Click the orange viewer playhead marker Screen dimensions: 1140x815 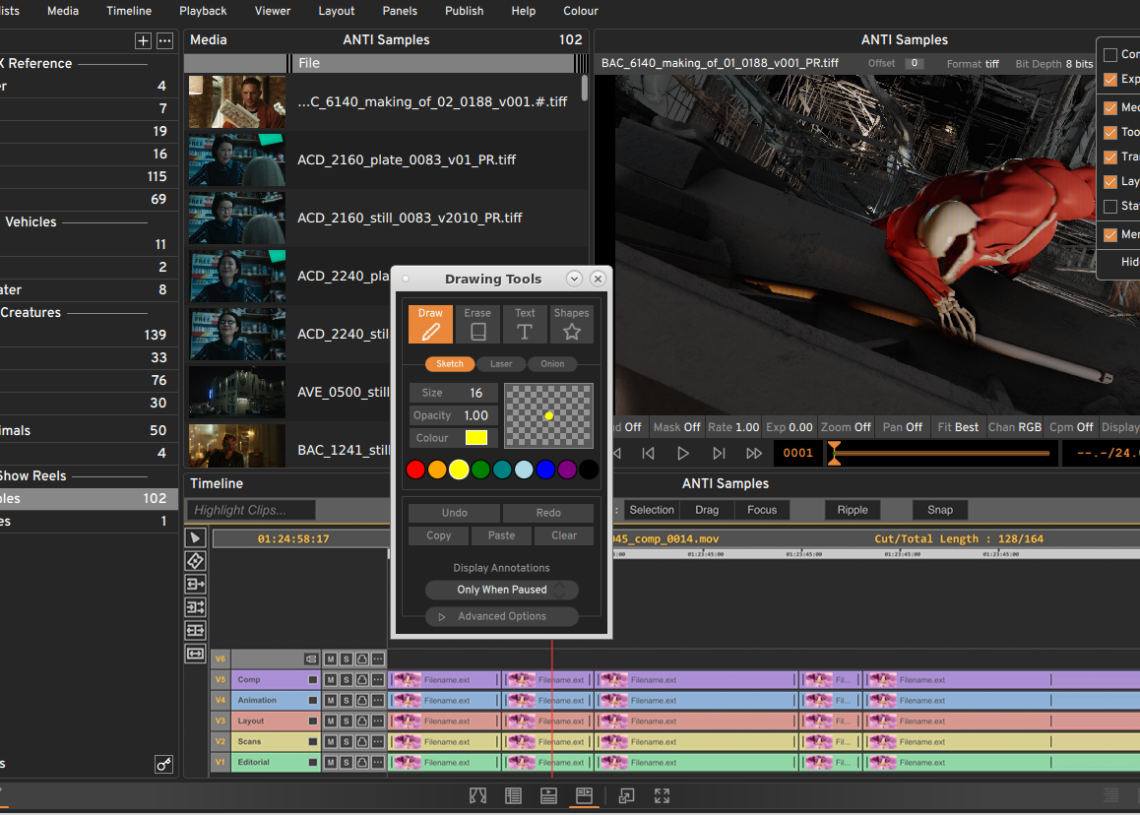(835, 453)
